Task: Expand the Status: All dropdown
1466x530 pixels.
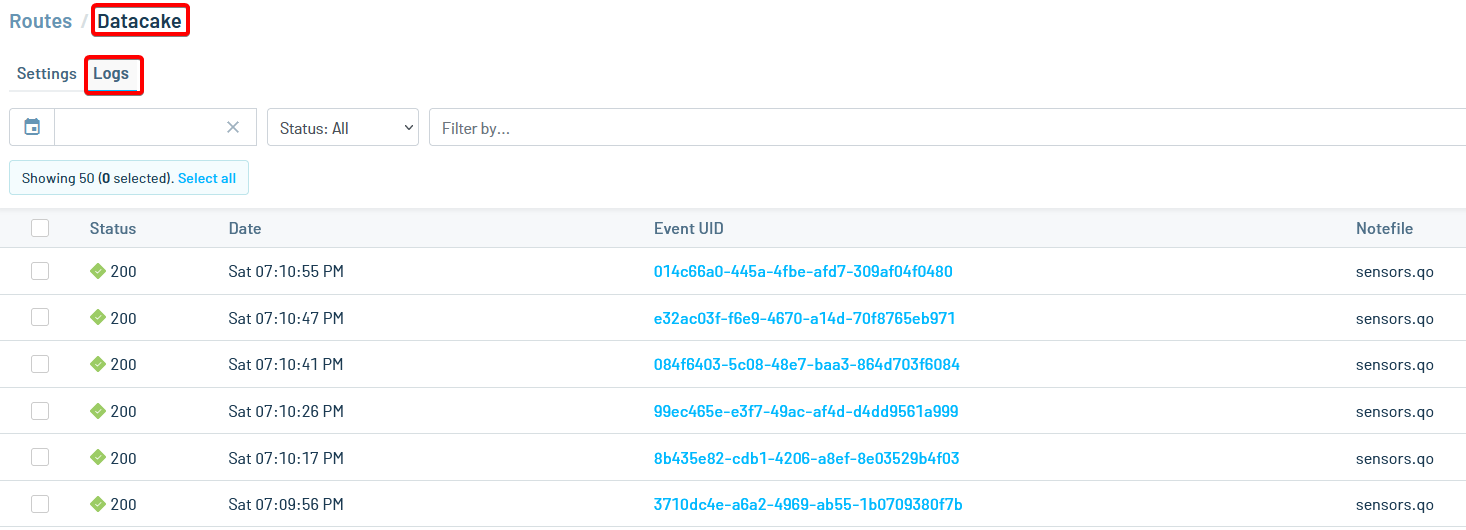Action: [343, 128]
